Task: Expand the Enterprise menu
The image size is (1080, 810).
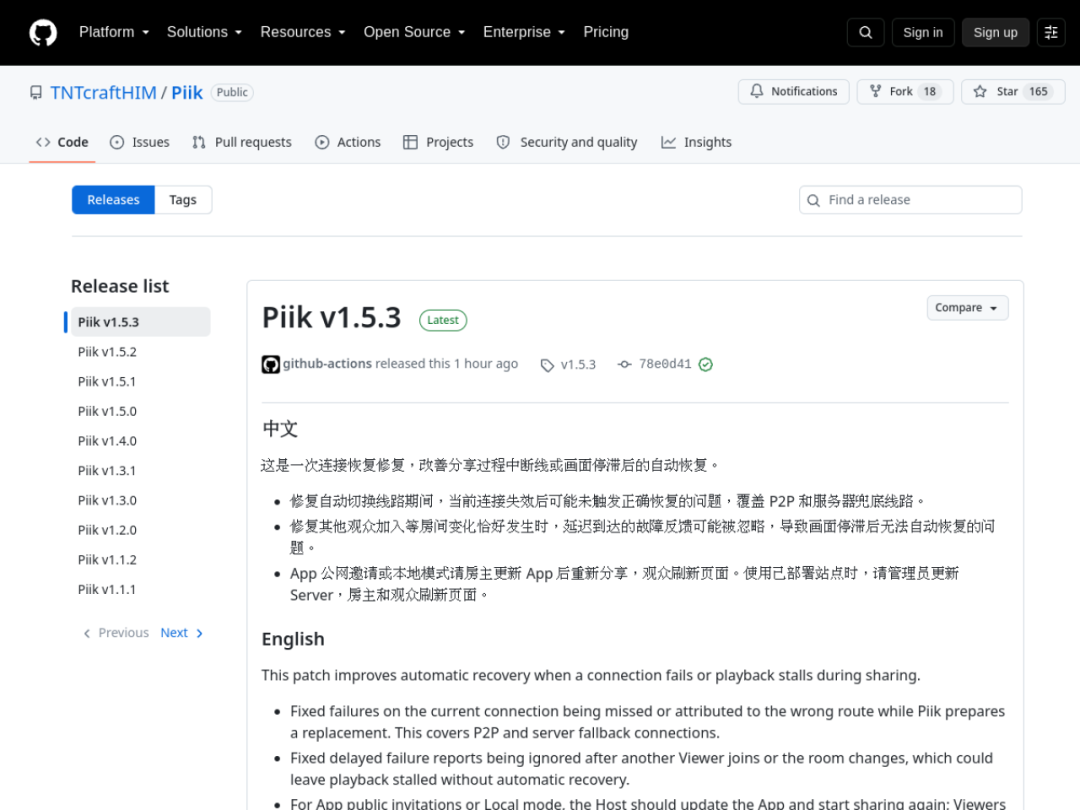Action: 524,32
